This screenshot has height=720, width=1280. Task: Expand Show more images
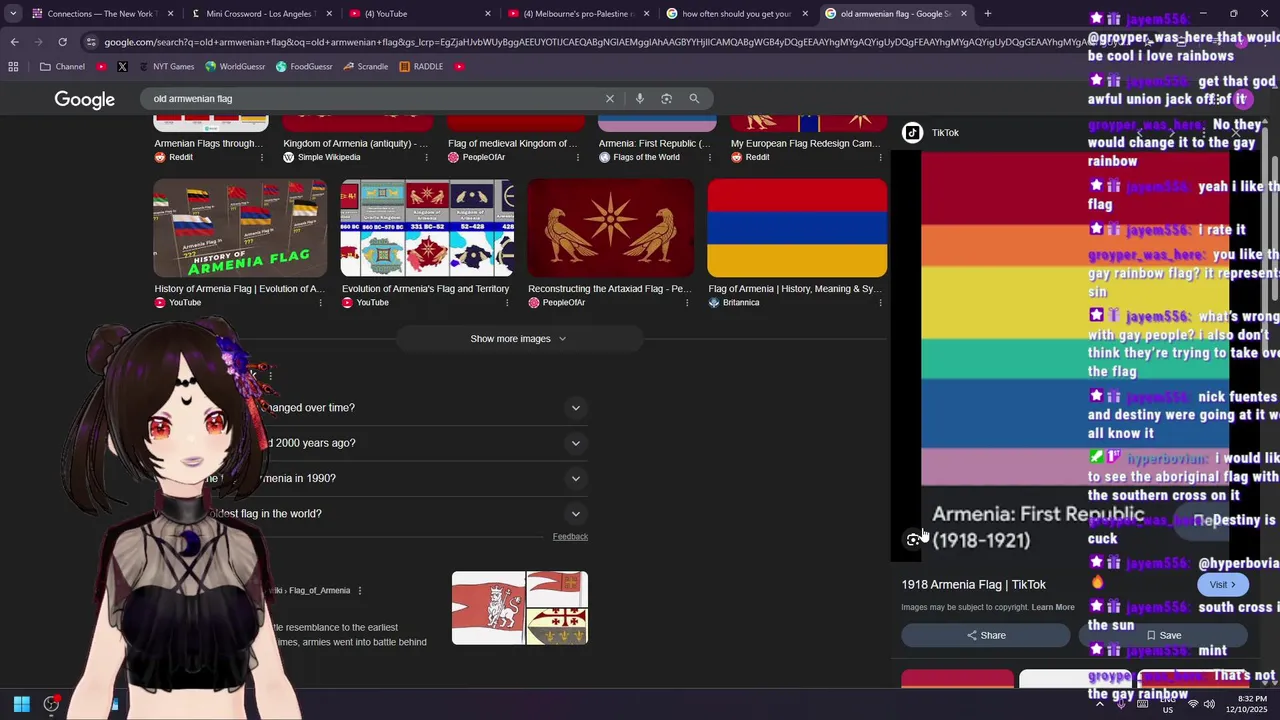(x=518, y=339)
